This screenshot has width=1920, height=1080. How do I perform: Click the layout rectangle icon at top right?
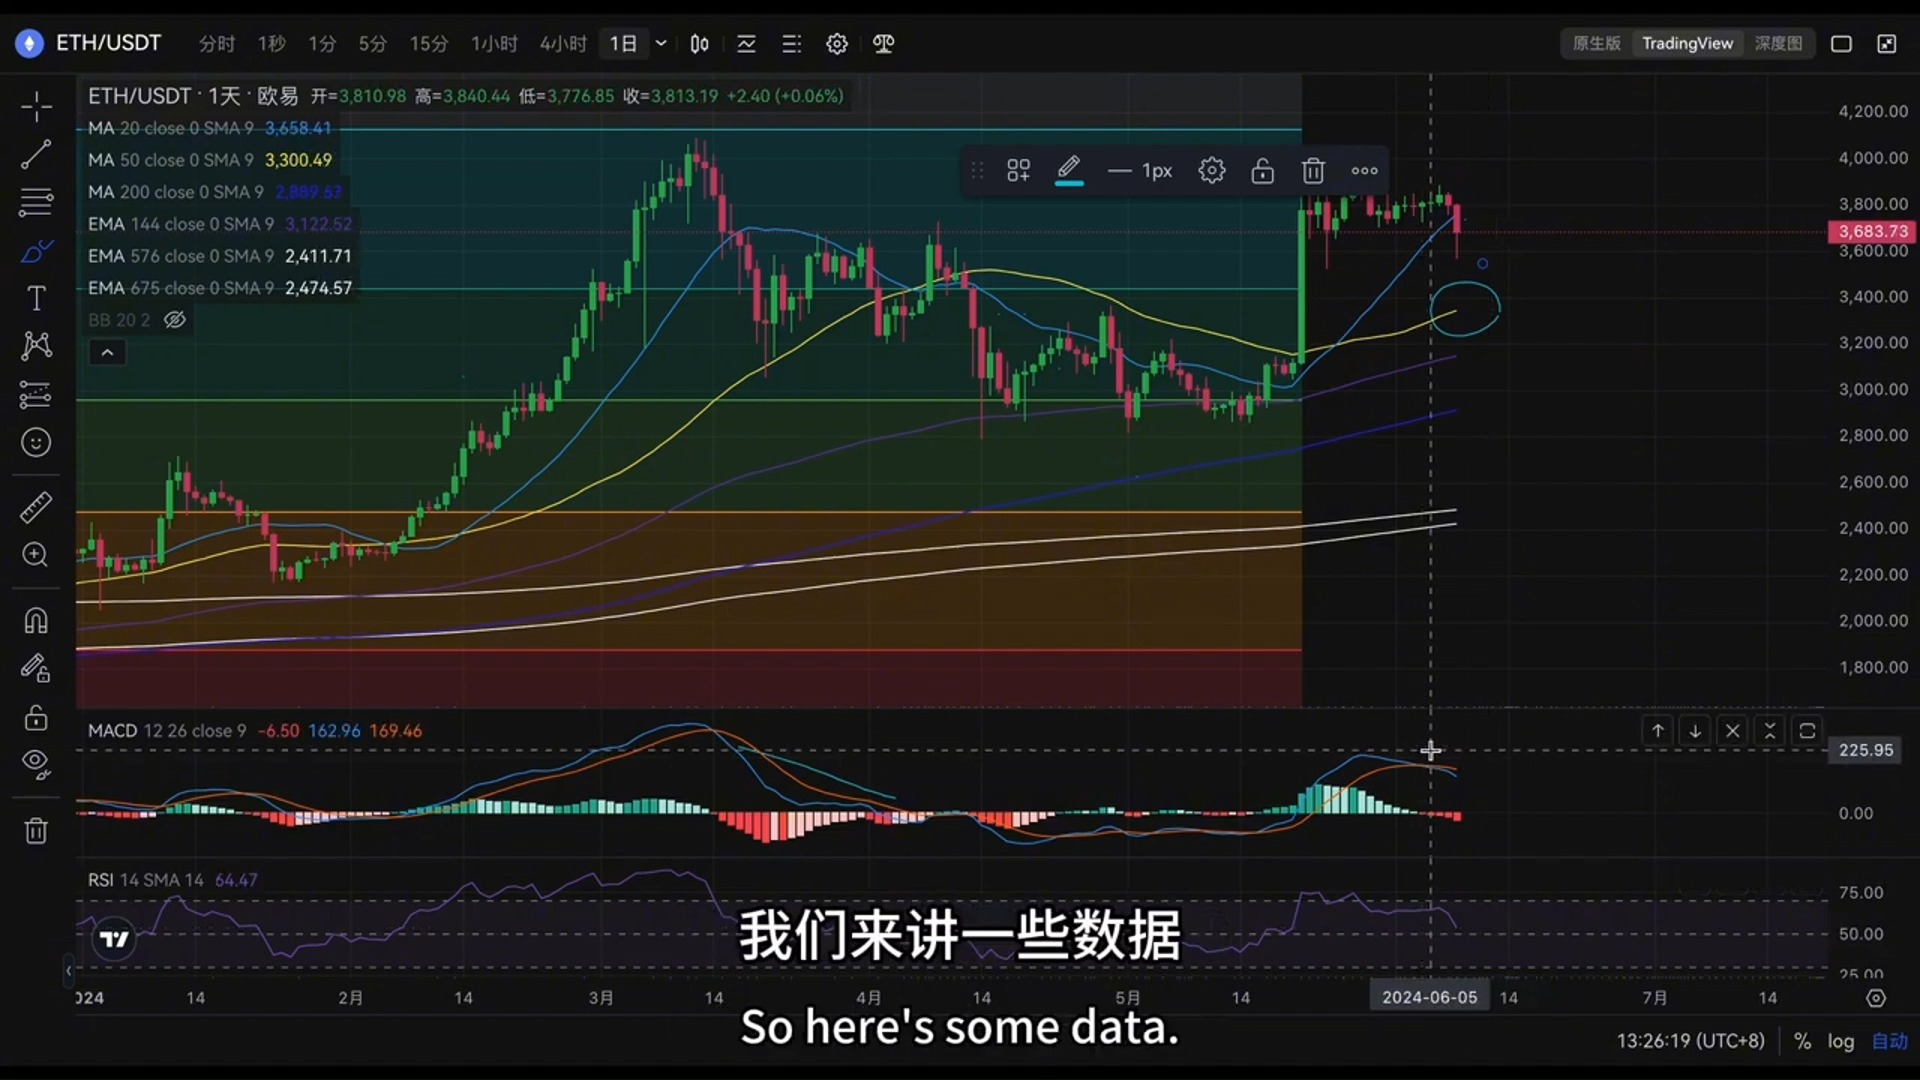click(x=1841, y=44)
